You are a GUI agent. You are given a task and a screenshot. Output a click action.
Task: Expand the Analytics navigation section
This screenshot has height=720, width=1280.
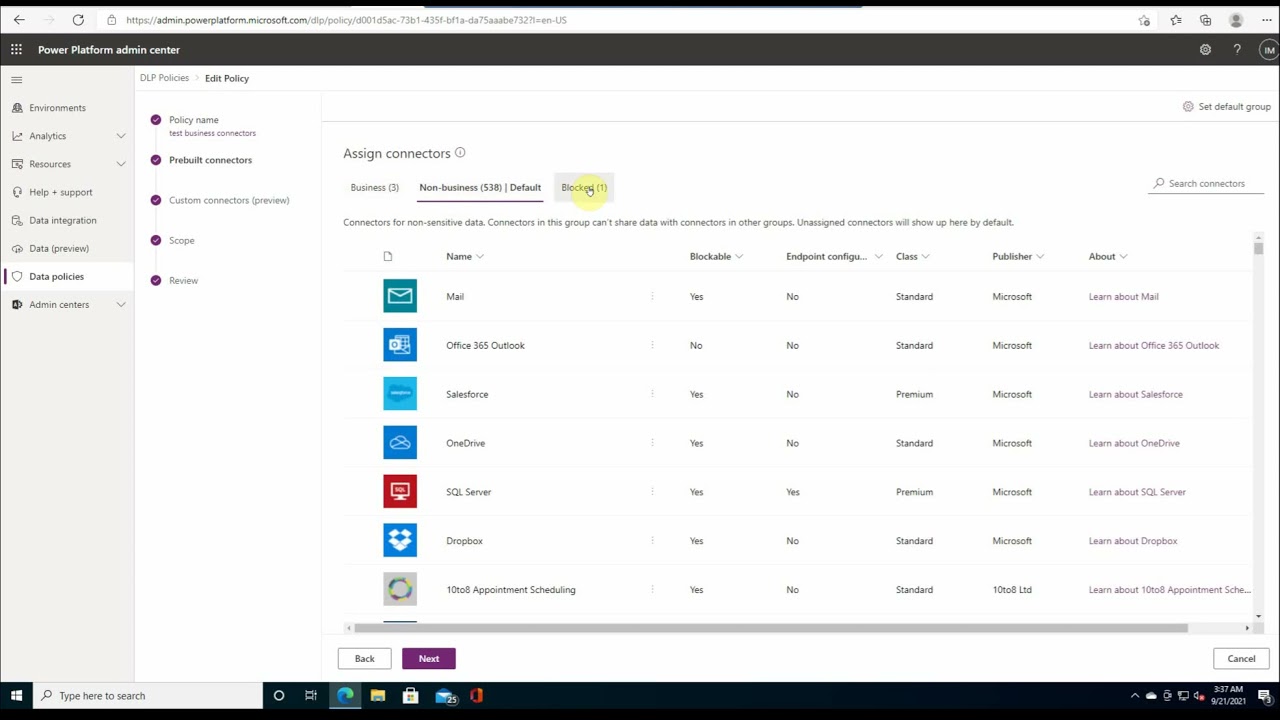(121, 136)
